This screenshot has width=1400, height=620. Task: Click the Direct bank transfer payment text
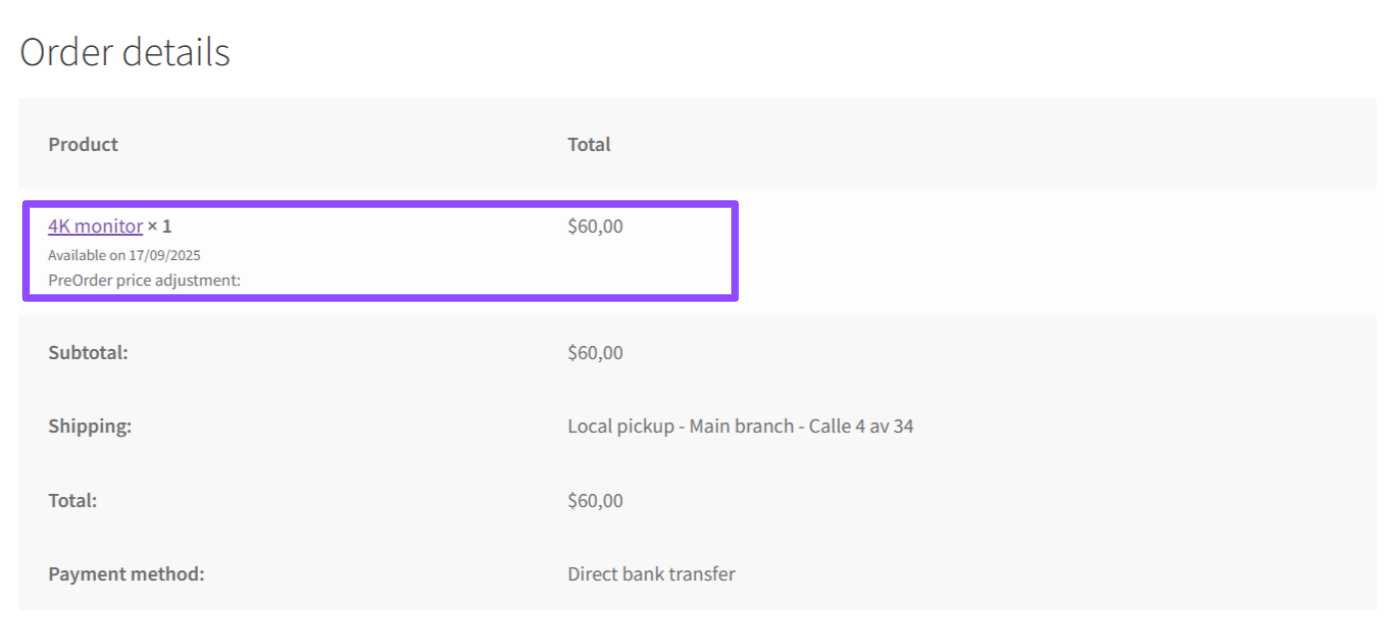651,573
